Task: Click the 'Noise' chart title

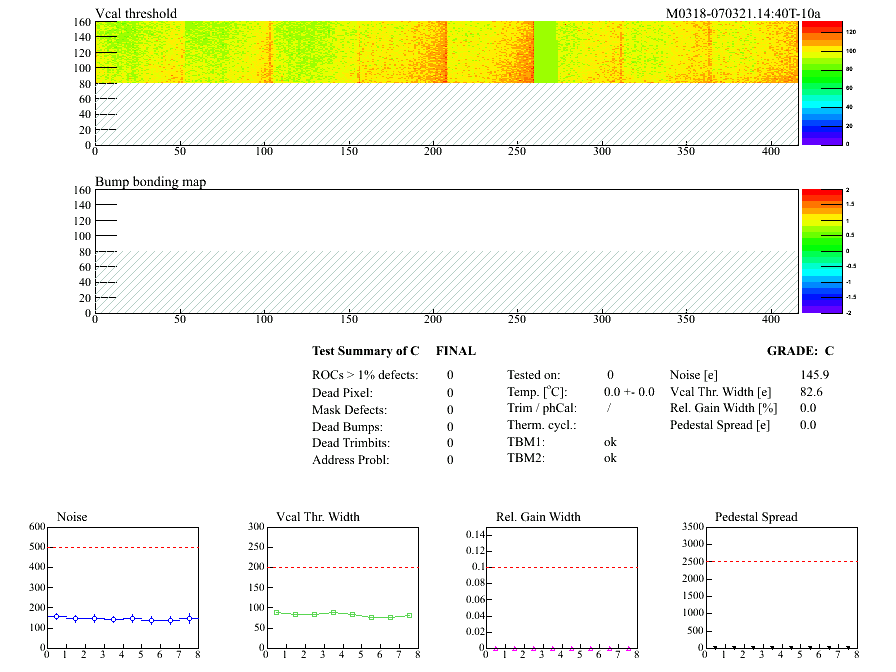Action: point(73,517)
